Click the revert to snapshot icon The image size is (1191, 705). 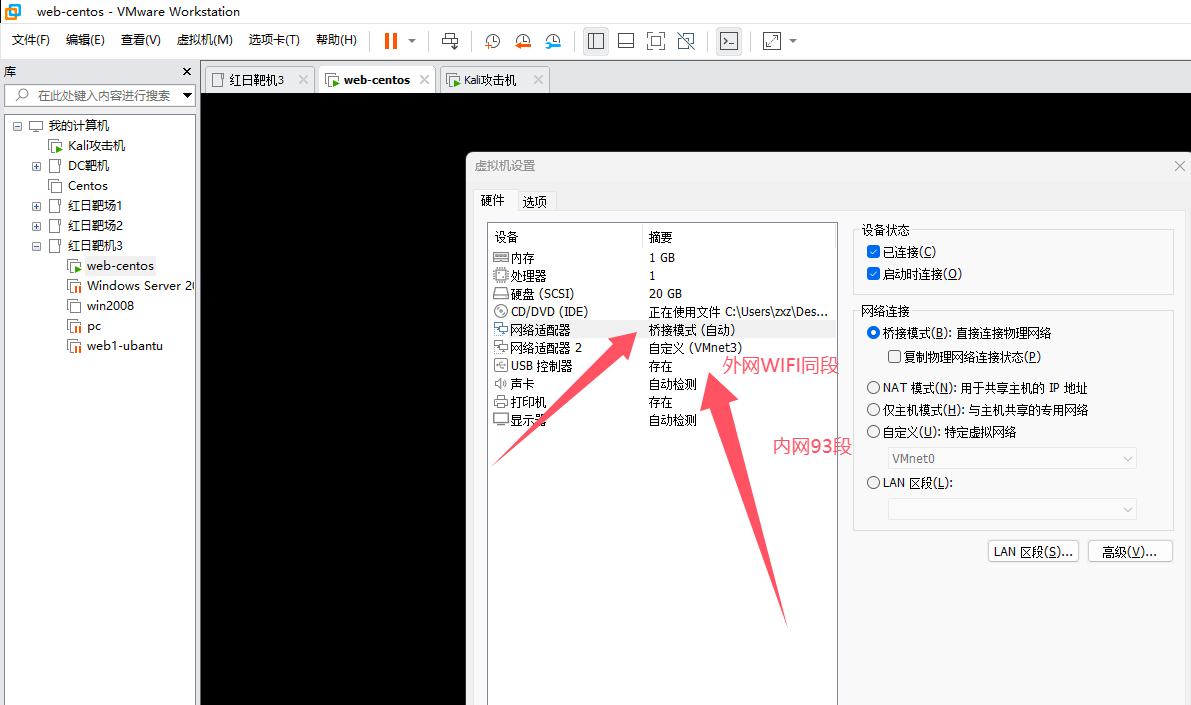coord(523,41)
